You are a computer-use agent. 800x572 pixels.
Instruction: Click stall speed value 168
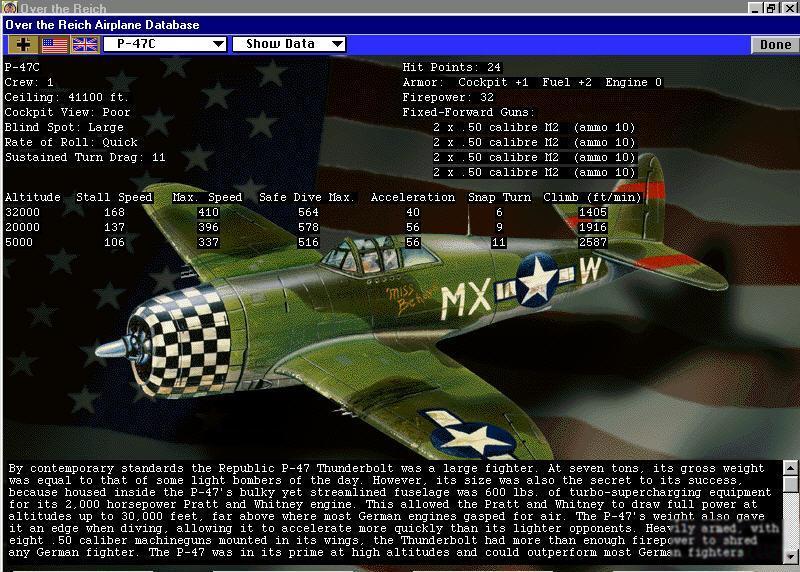coord(114,212)
